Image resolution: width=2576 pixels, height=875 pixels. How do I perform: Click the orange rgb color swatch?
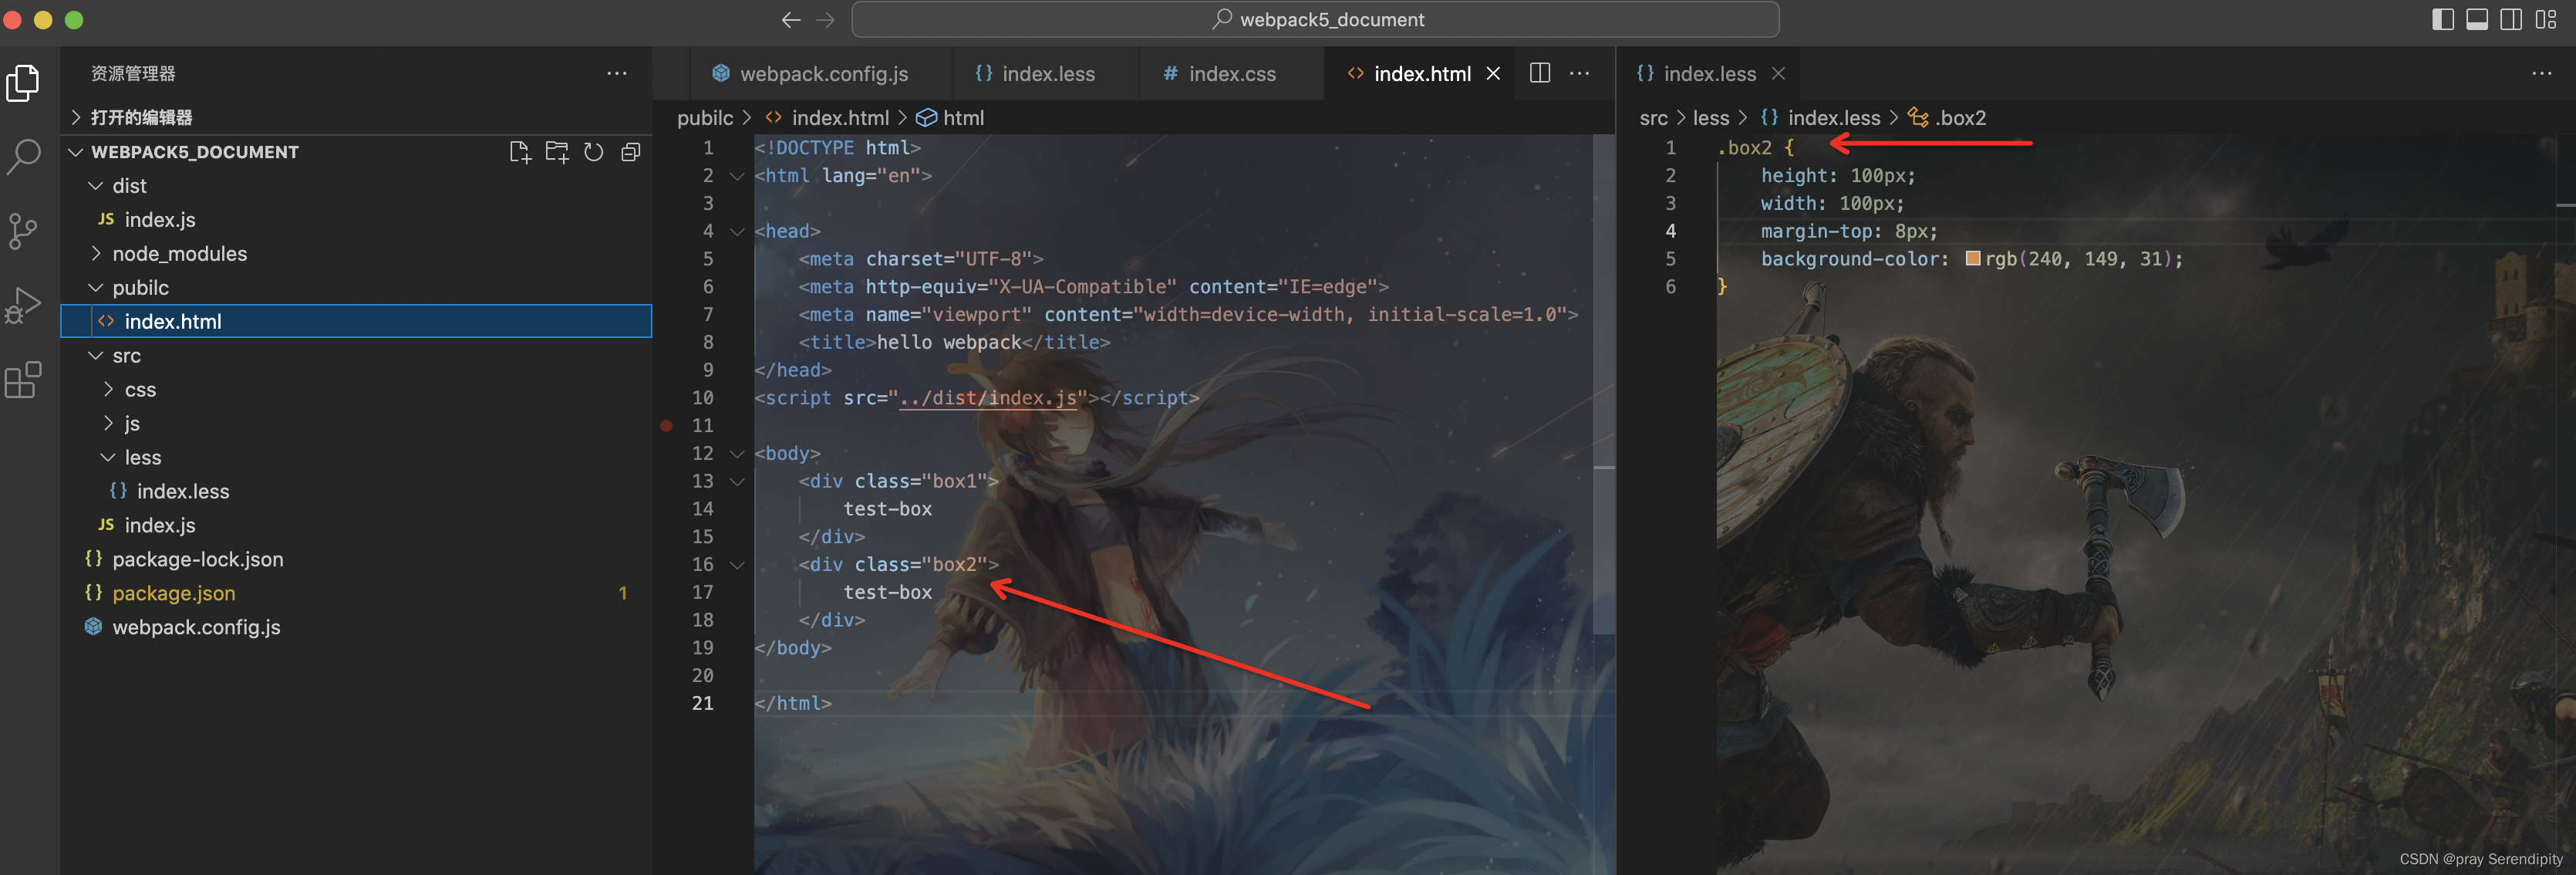click(x=1973, y=259)
